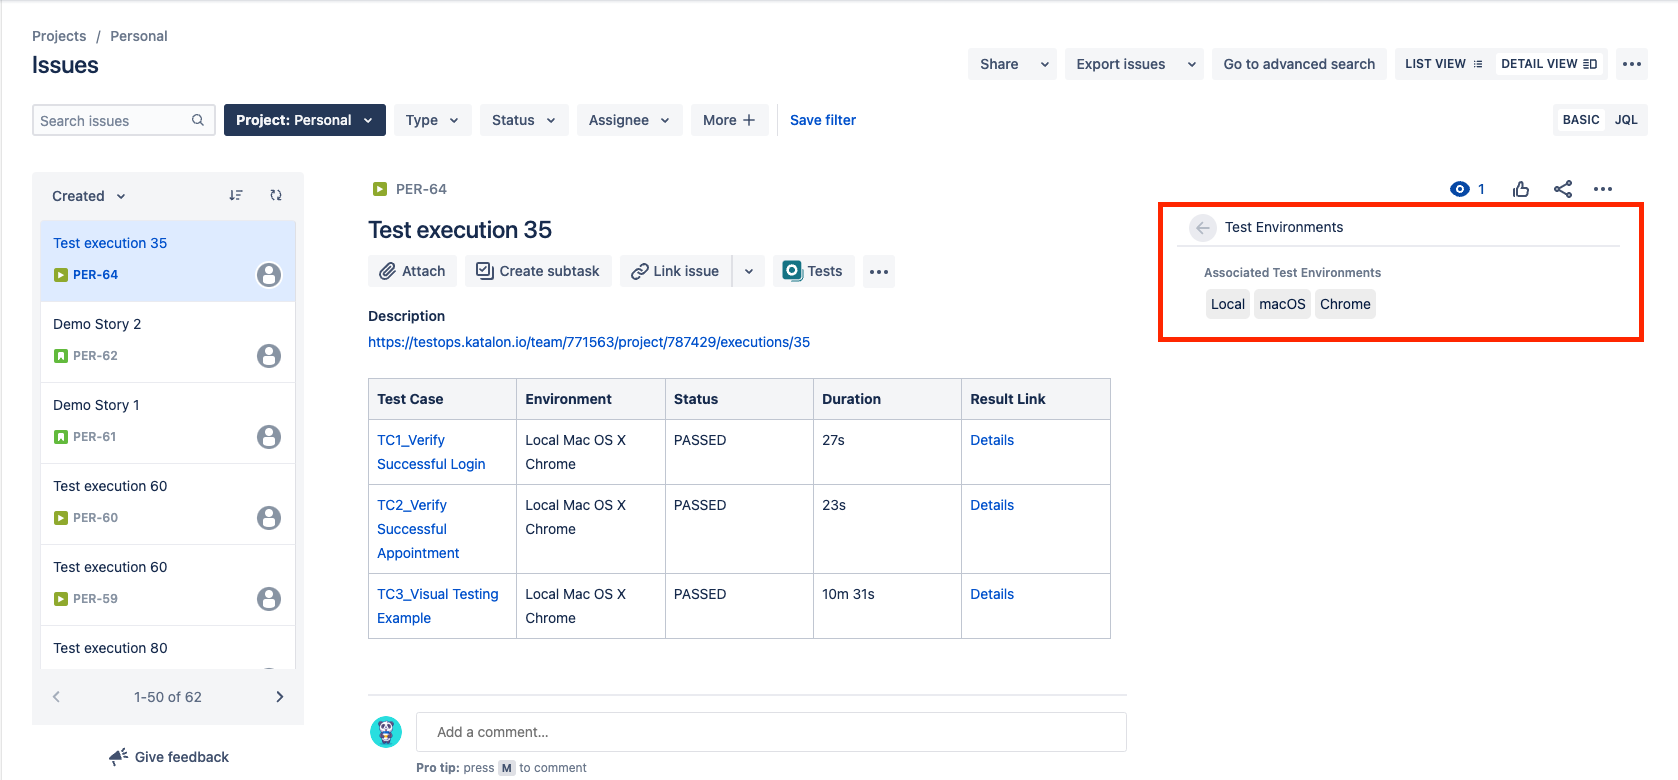Click the user avatar beside comment box

point(386,732)
